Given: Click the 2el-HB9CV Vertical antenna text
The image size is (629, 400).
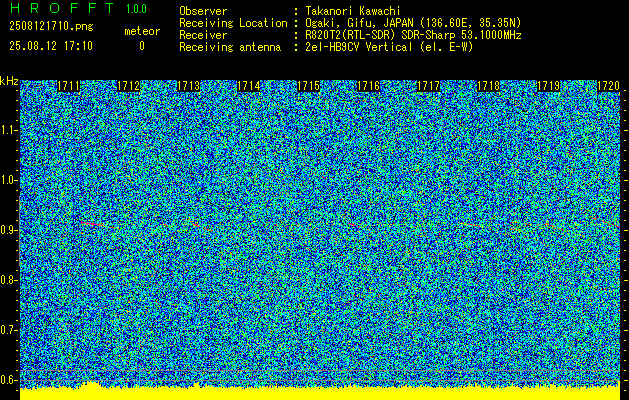Looking at the screenshot, I should point(389,47).
